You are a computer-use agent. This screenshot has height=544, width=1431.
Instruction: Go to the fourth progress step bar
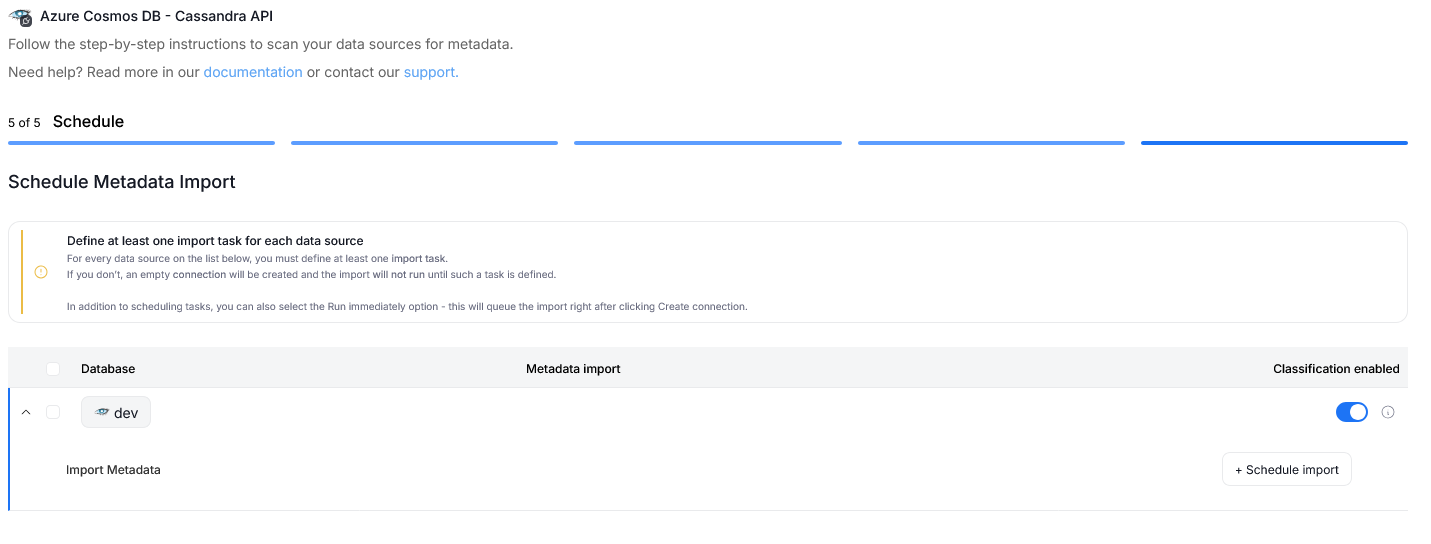pos(991,143)
